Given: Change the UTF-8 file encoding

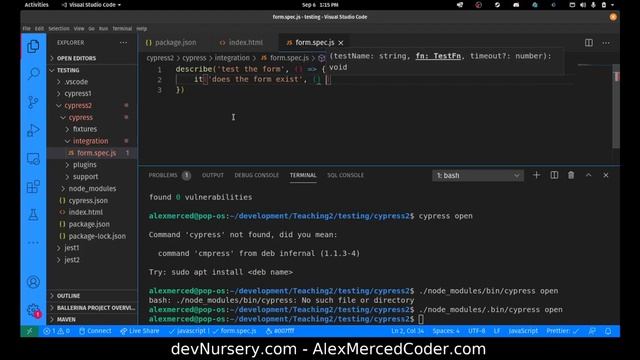Looking at the screenshot, I should (476, 331).
